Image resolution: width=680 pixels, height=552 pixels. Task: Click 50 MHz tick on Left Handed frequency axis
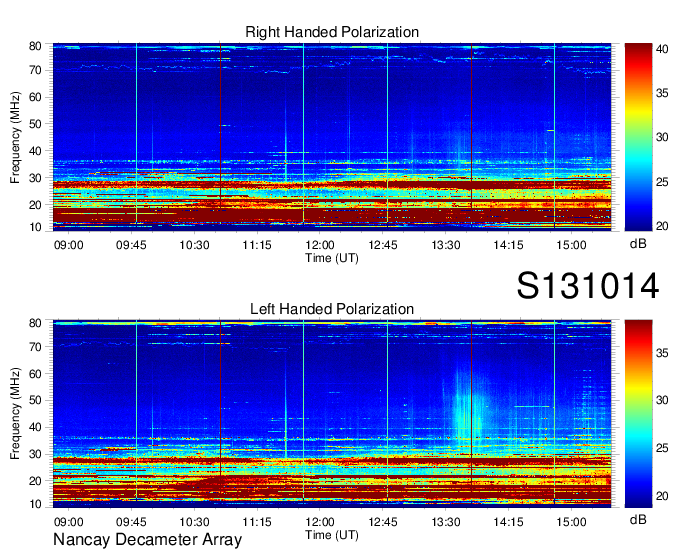tap(35, 400)
